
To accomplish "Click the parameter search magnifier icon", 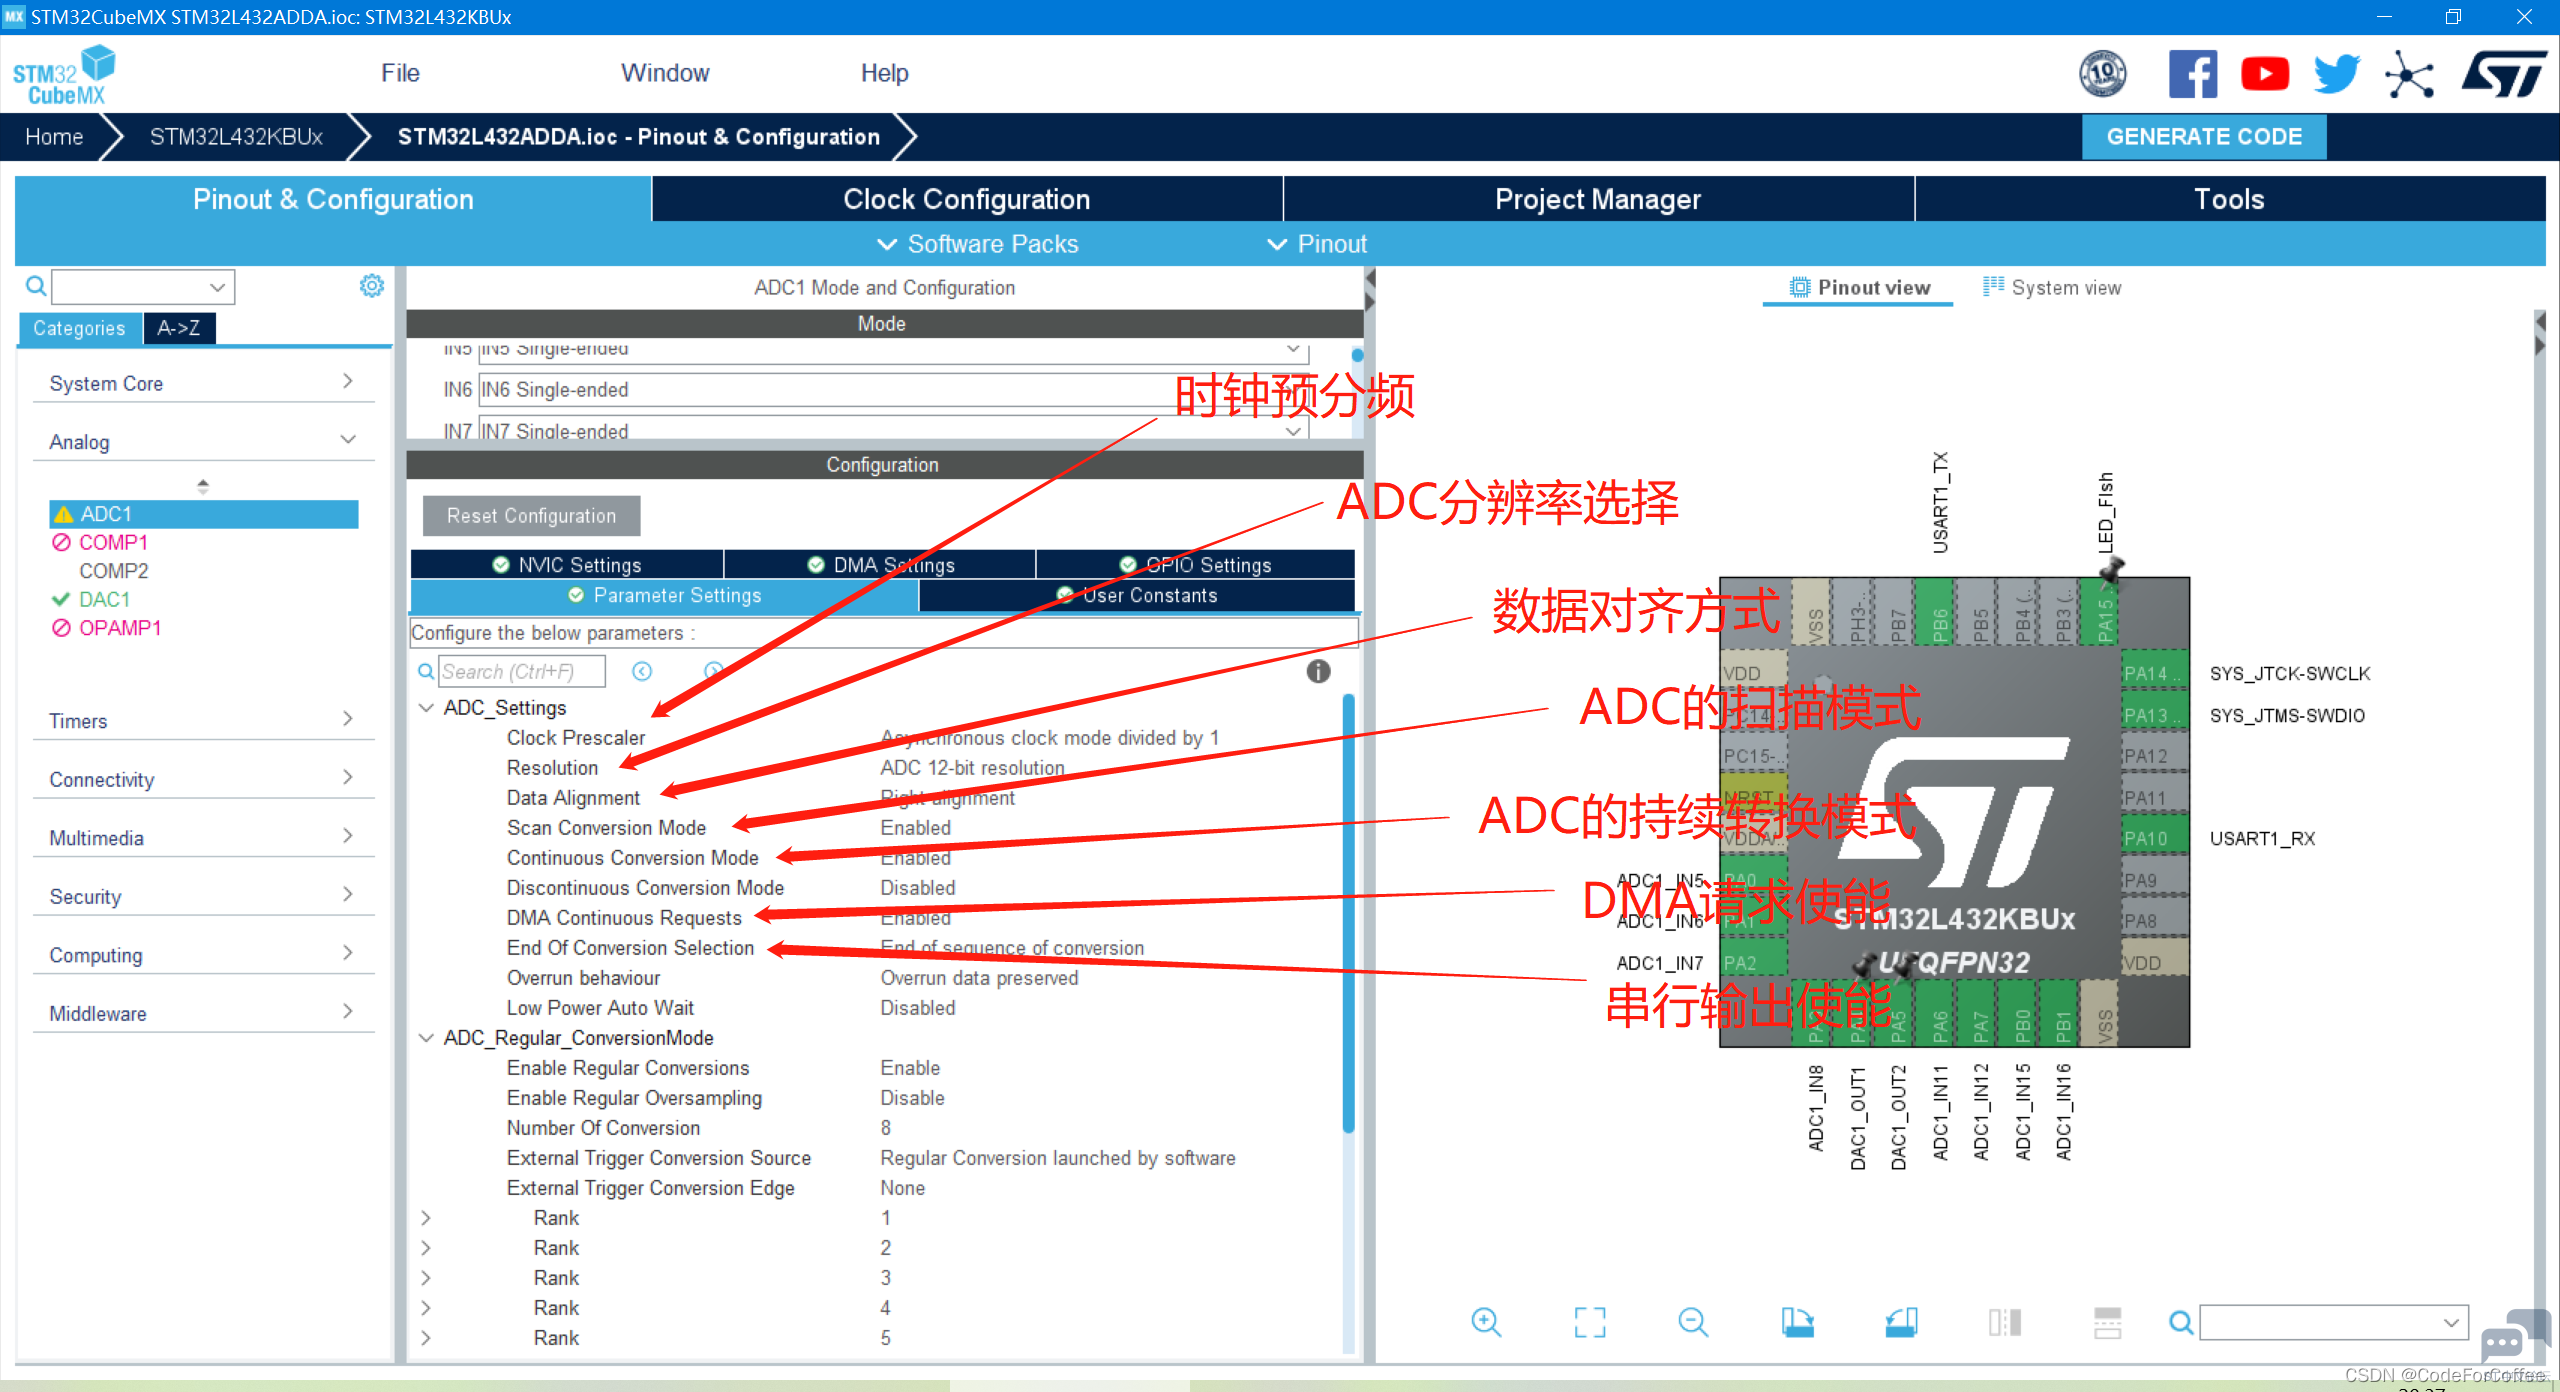I will 426,672.
